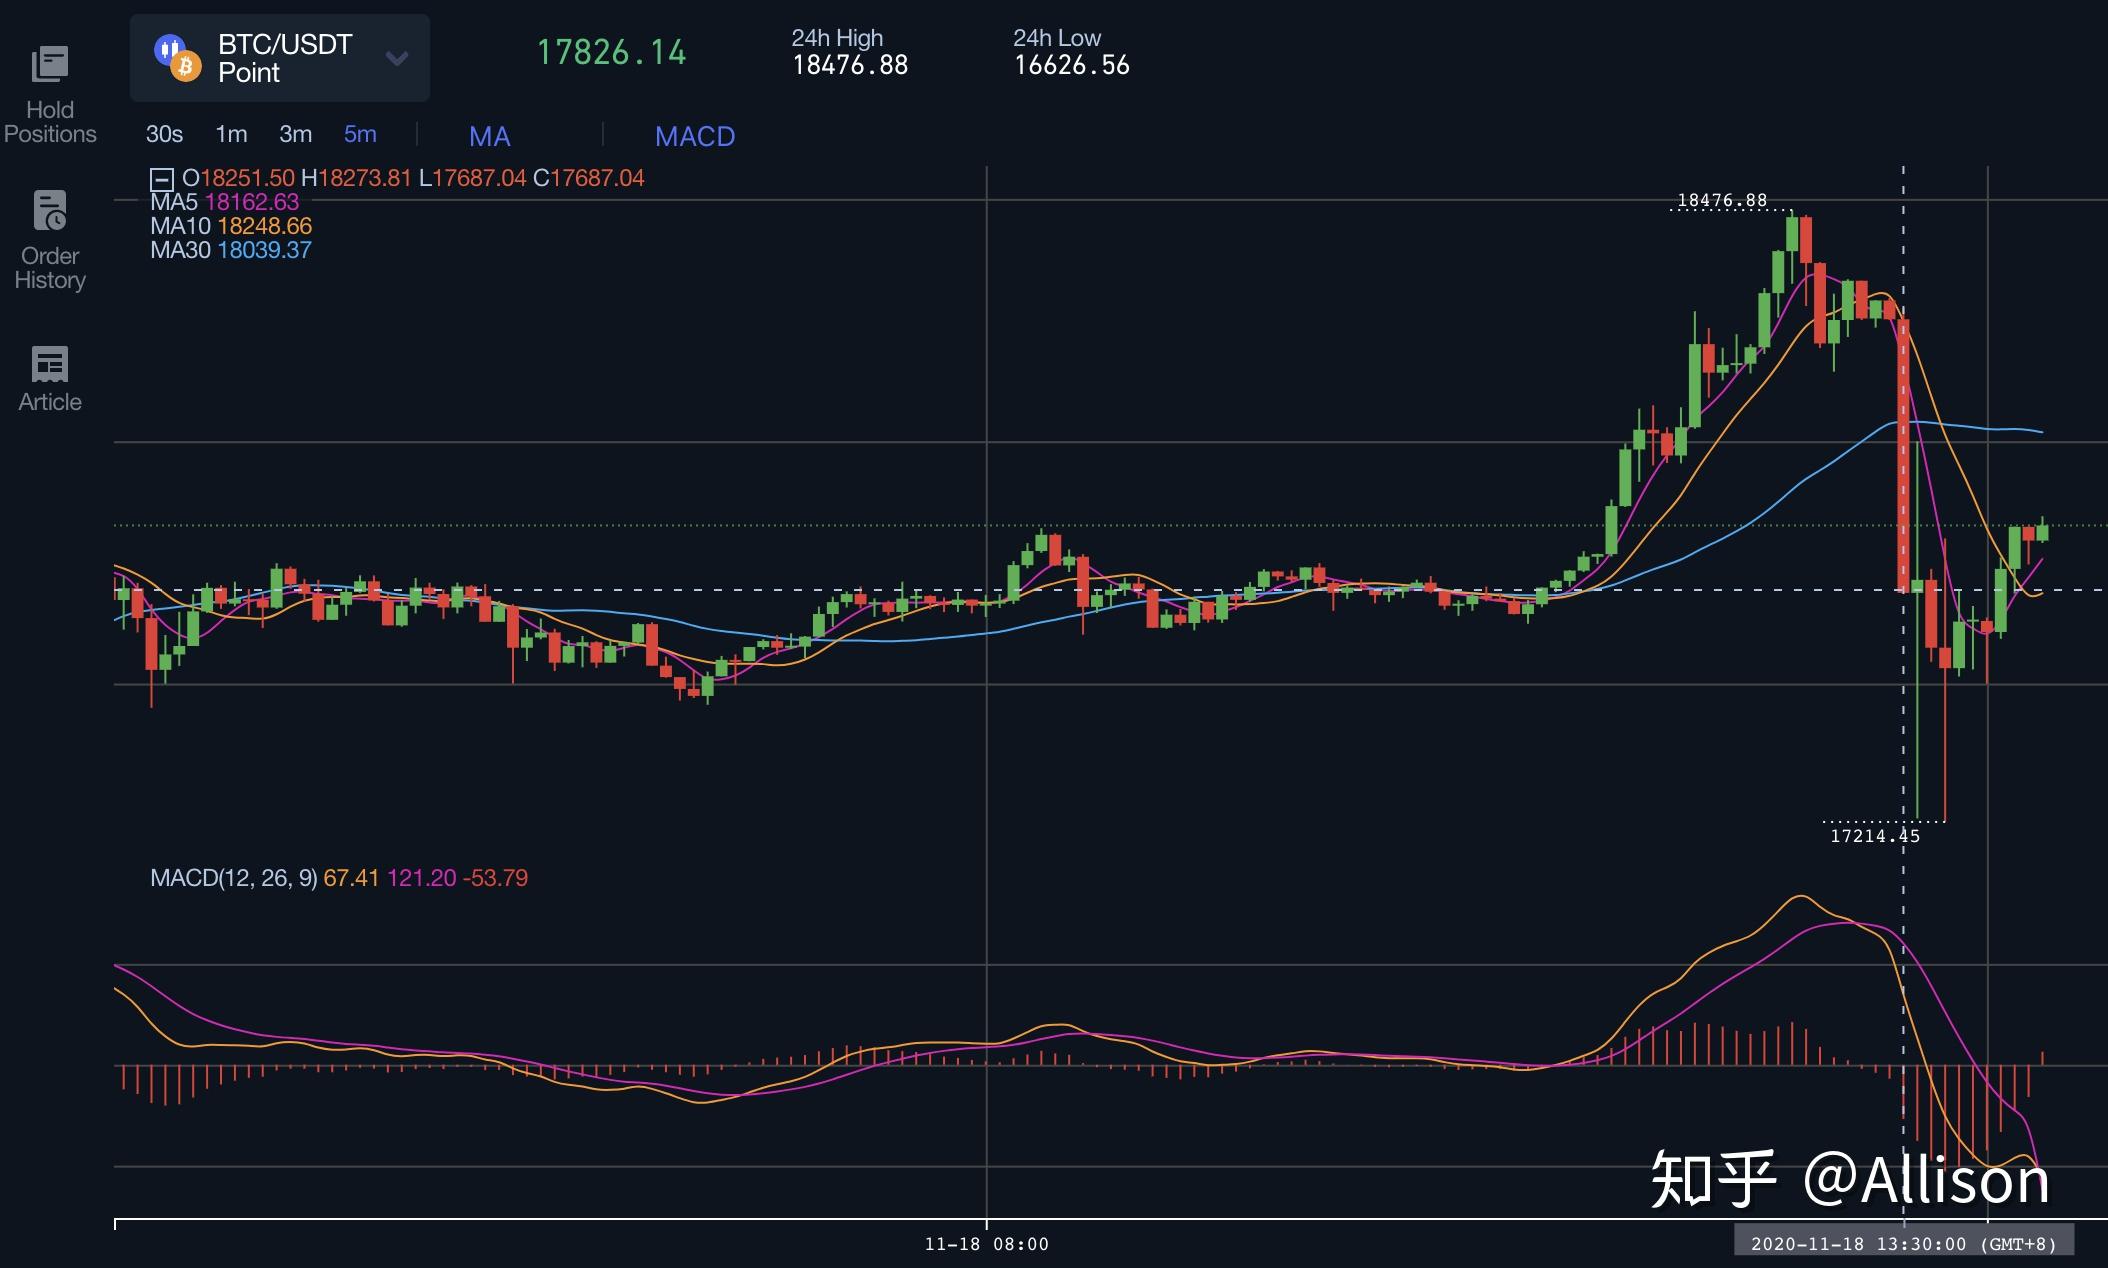This screenshot has height=1268, width=2108.
Task: Expand the MA10 indicator settings
Action: [x=230, y=226]
